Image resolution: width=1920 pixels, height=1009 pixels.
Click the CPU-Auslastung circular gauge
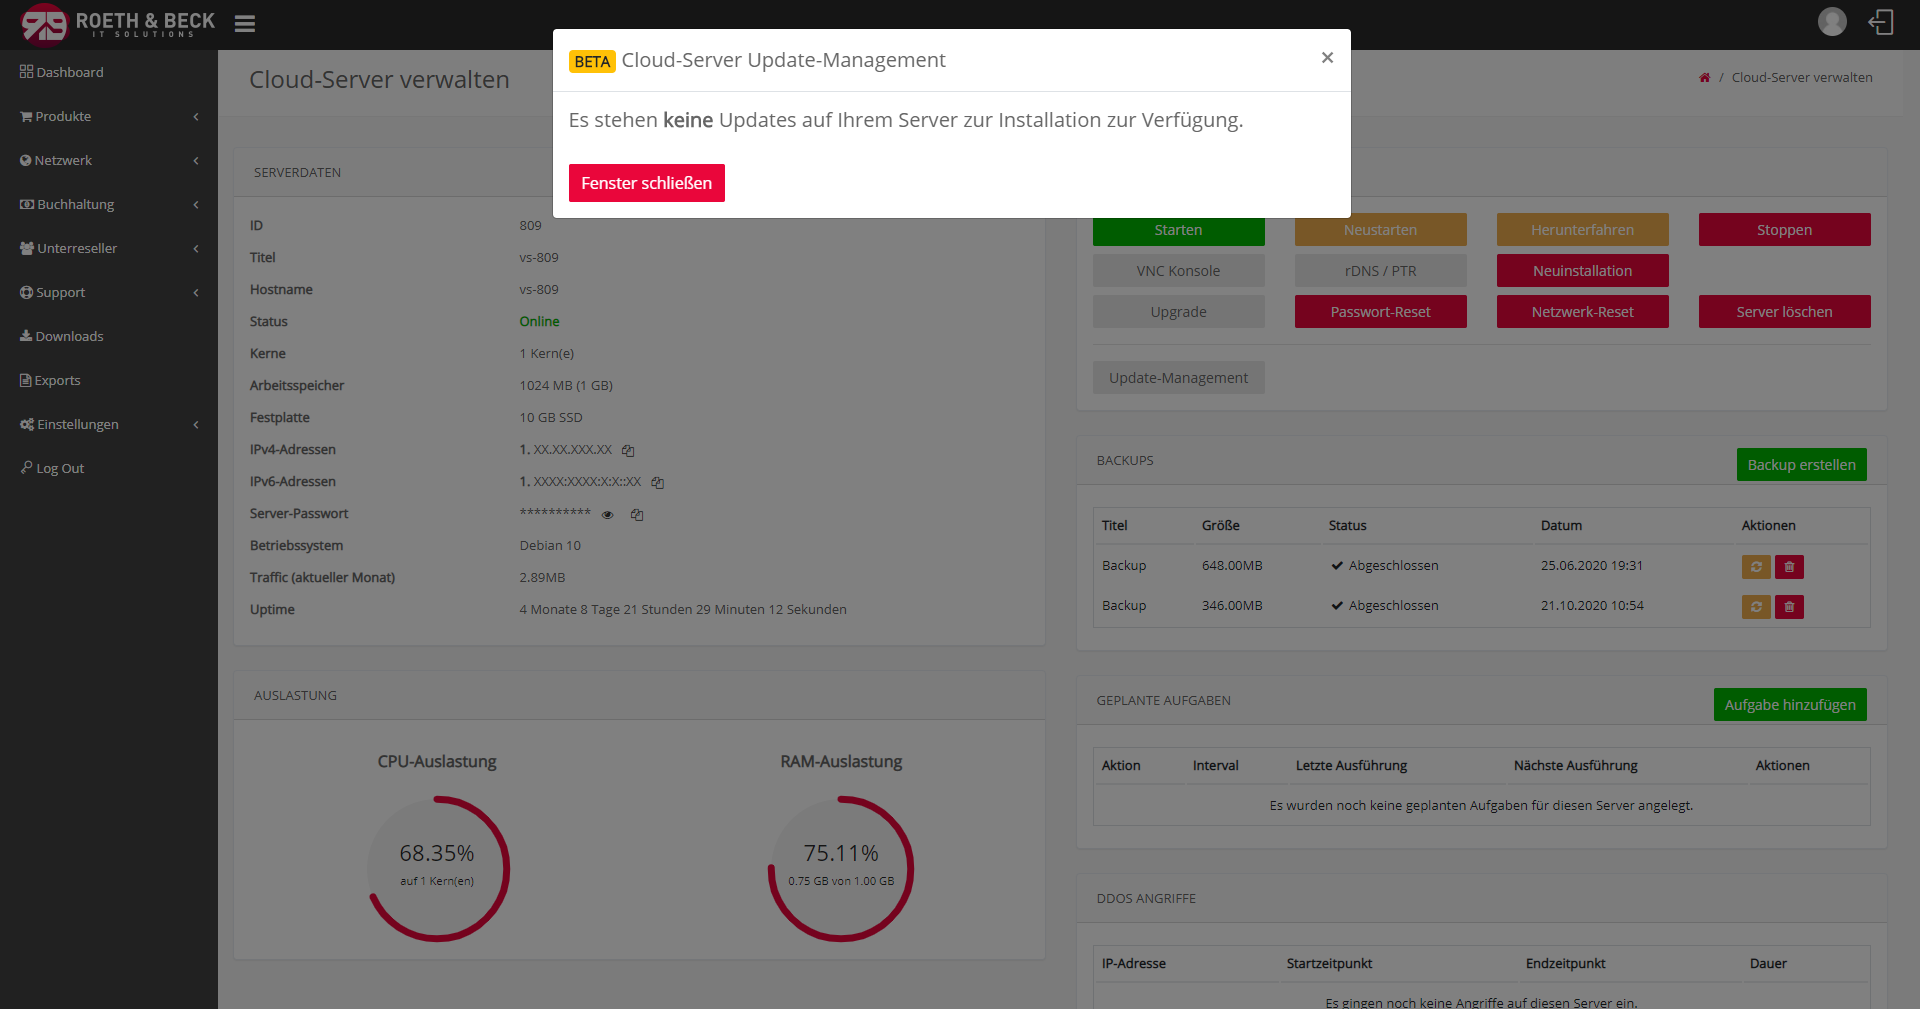click(x=438, y=868)
